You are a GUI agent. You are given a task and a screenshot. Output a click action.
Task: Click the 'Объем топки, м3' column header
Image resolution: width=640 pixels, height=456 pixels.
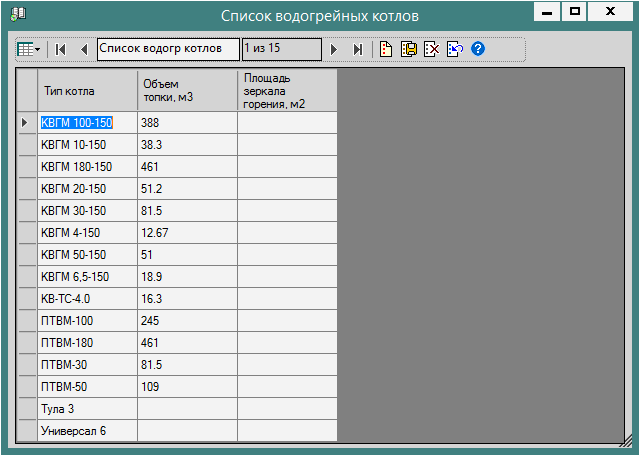click(x=187, y=90)
